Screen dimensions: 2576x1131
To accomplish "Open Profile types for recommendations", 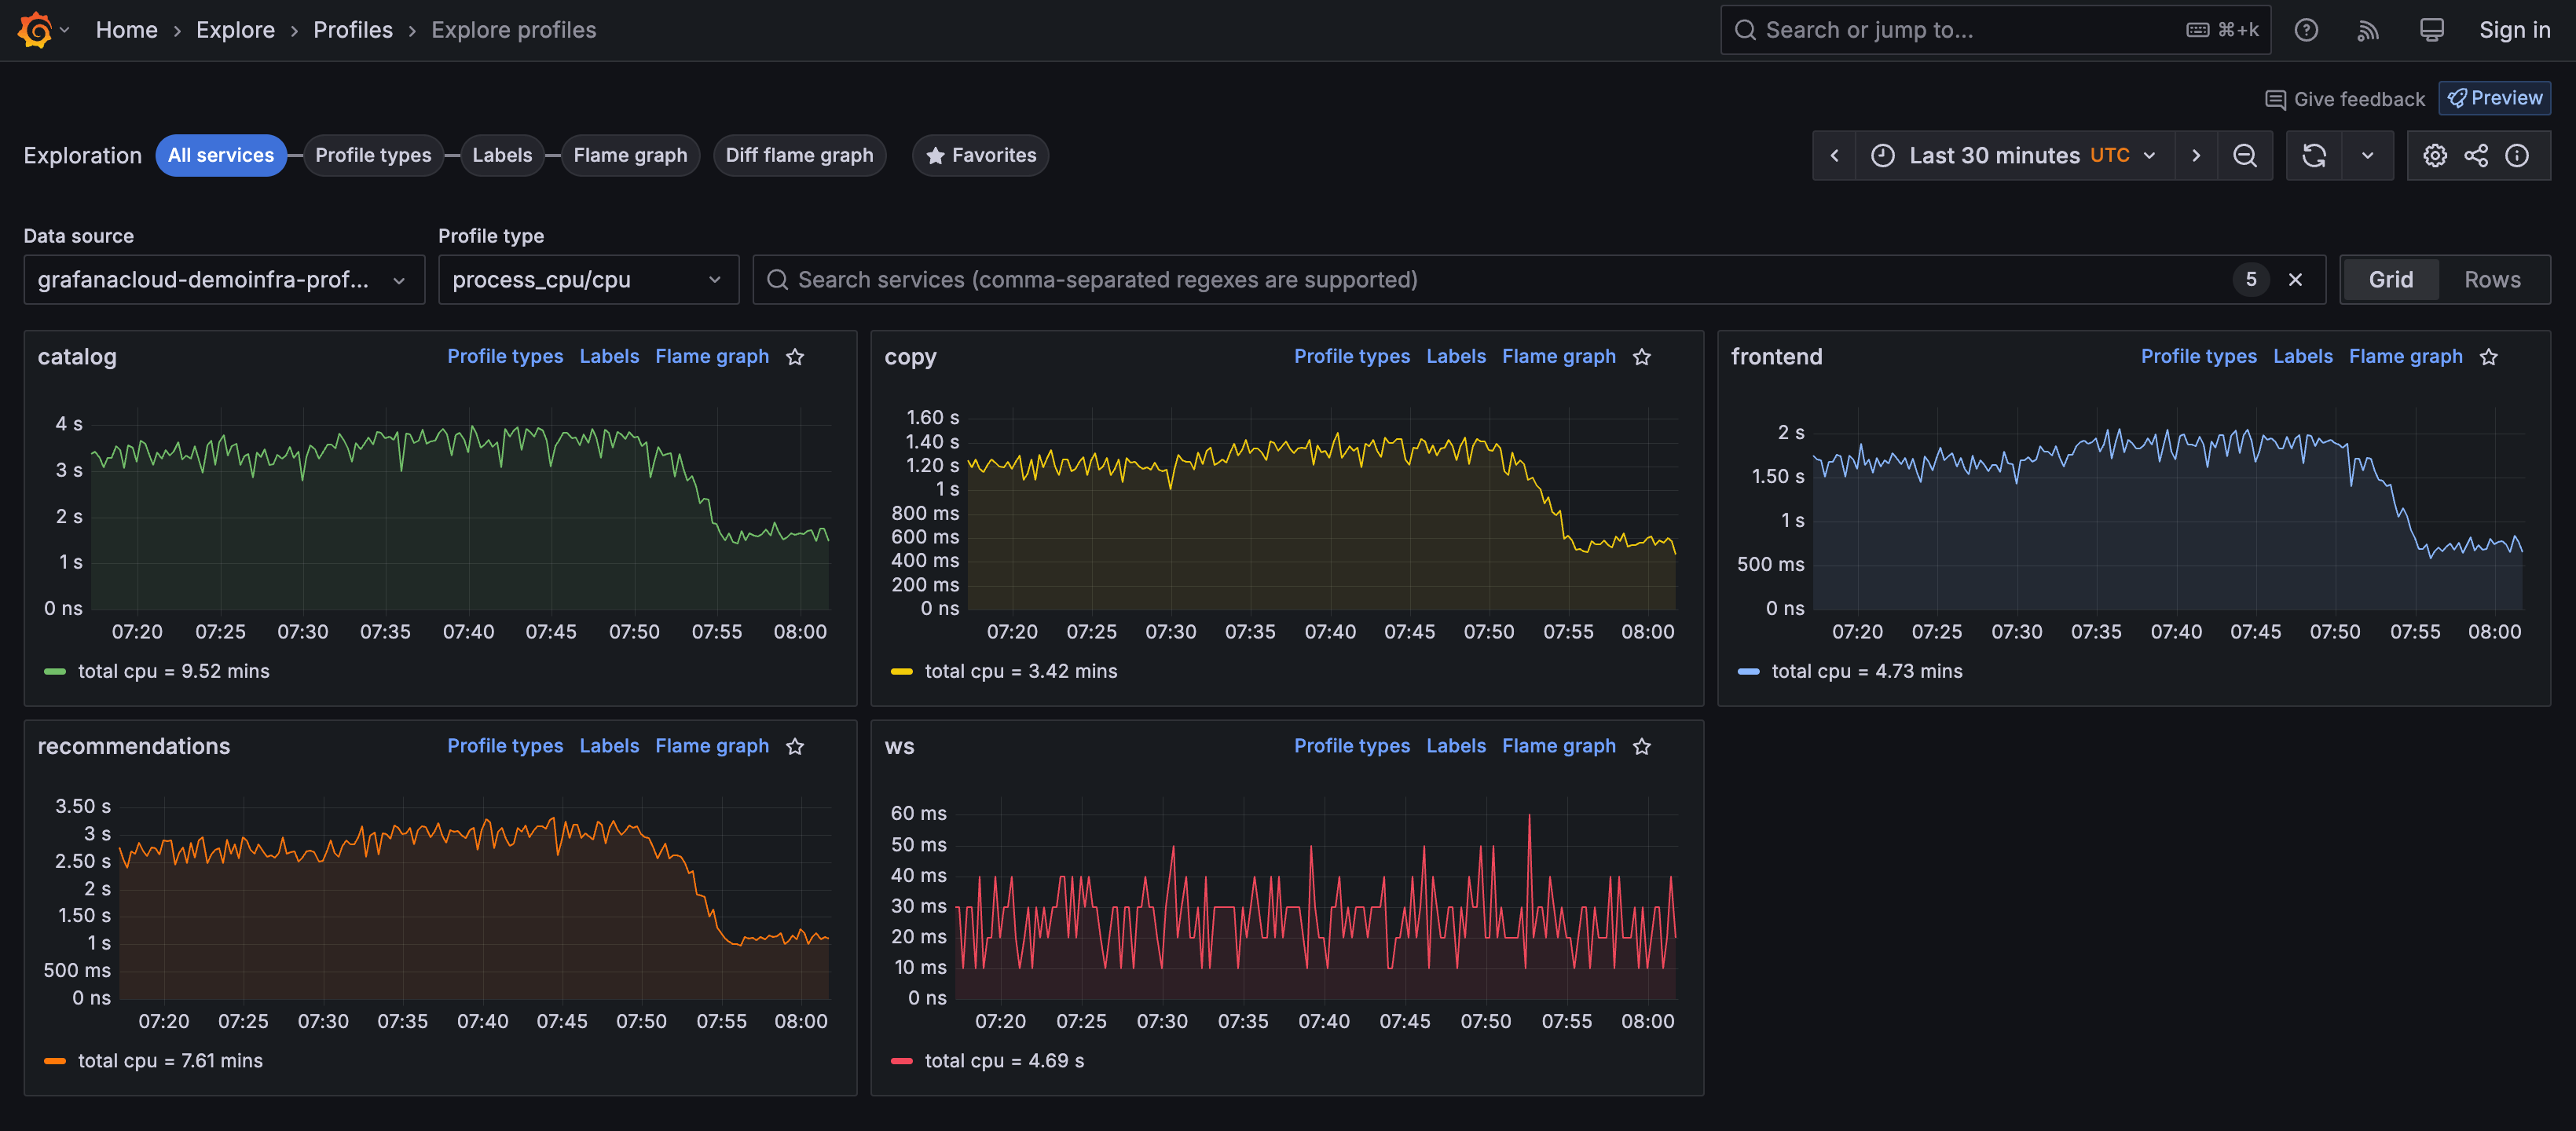I will [x=505, y=746].
